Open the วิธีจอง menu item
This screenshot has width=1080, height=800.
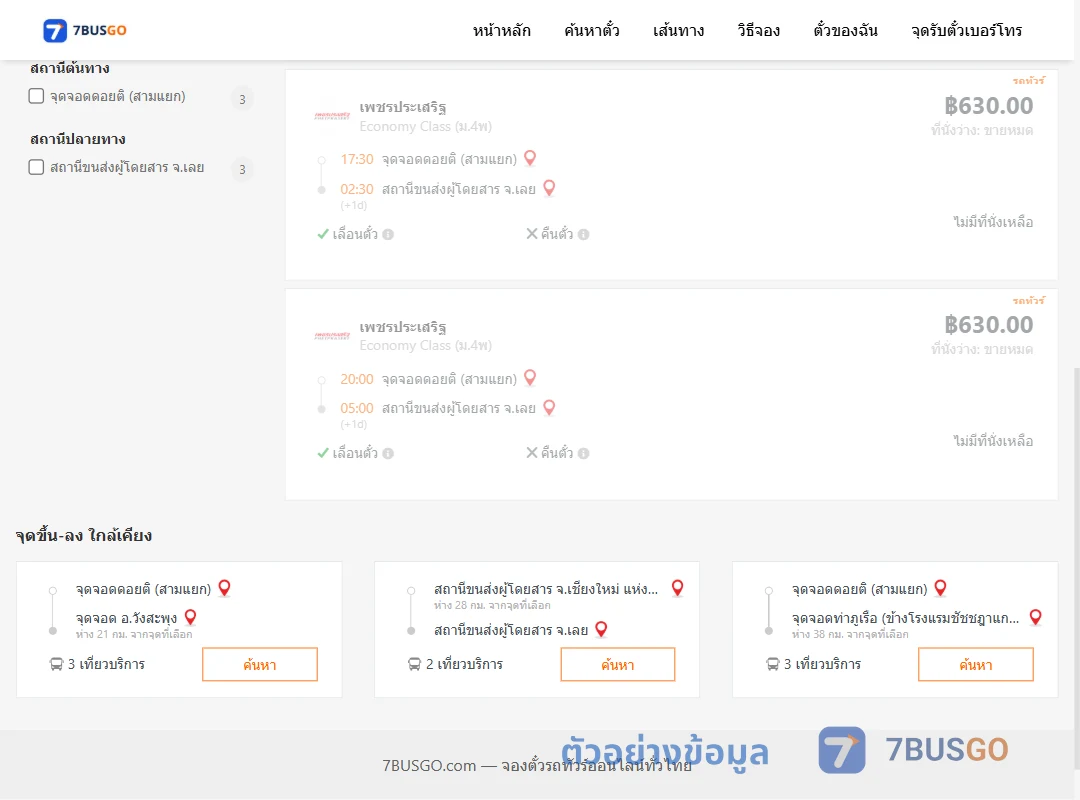point(758,30)
